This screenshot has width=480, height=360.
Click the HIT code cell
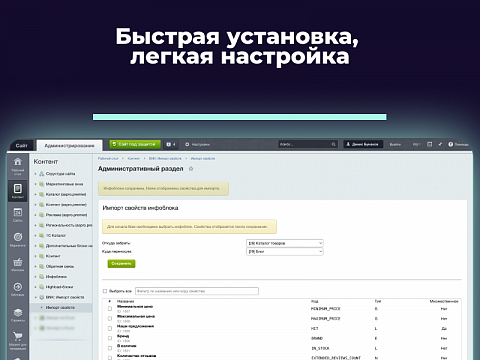[x=315, y=329]
